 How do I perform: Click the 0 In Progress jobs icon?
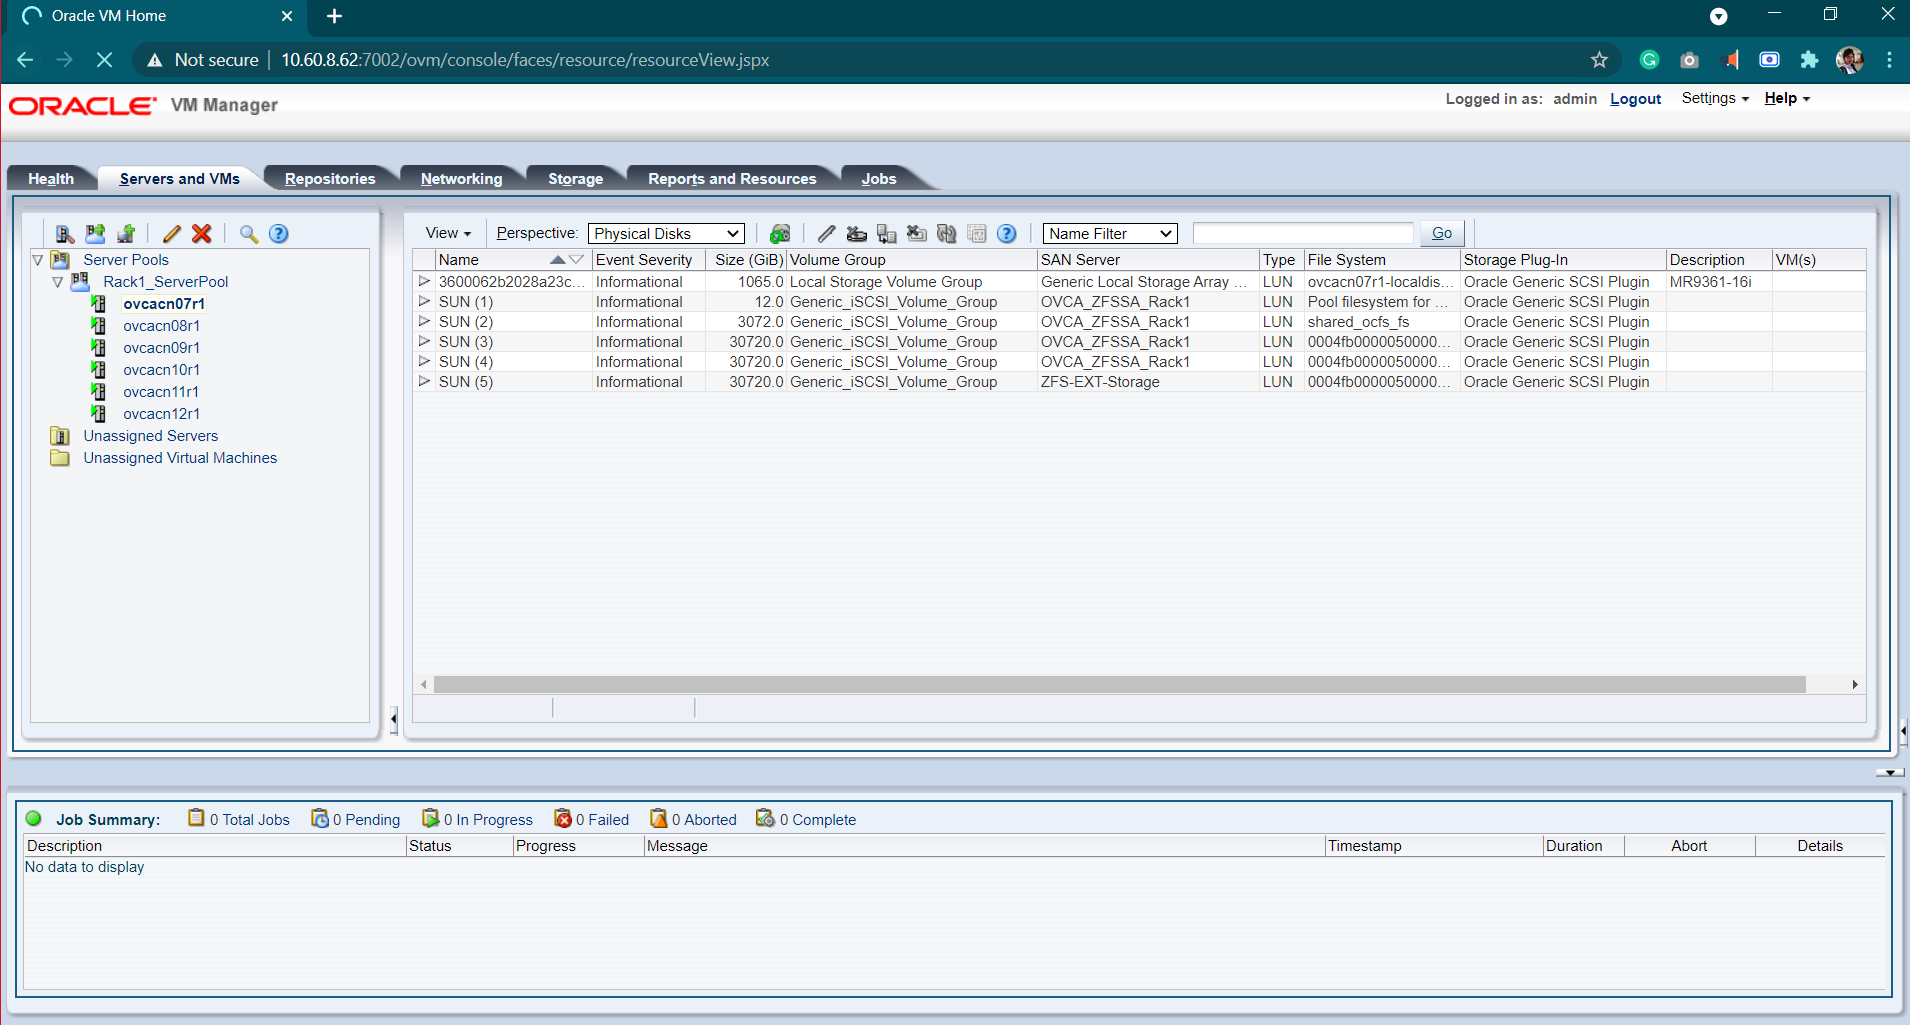[431, 818]
